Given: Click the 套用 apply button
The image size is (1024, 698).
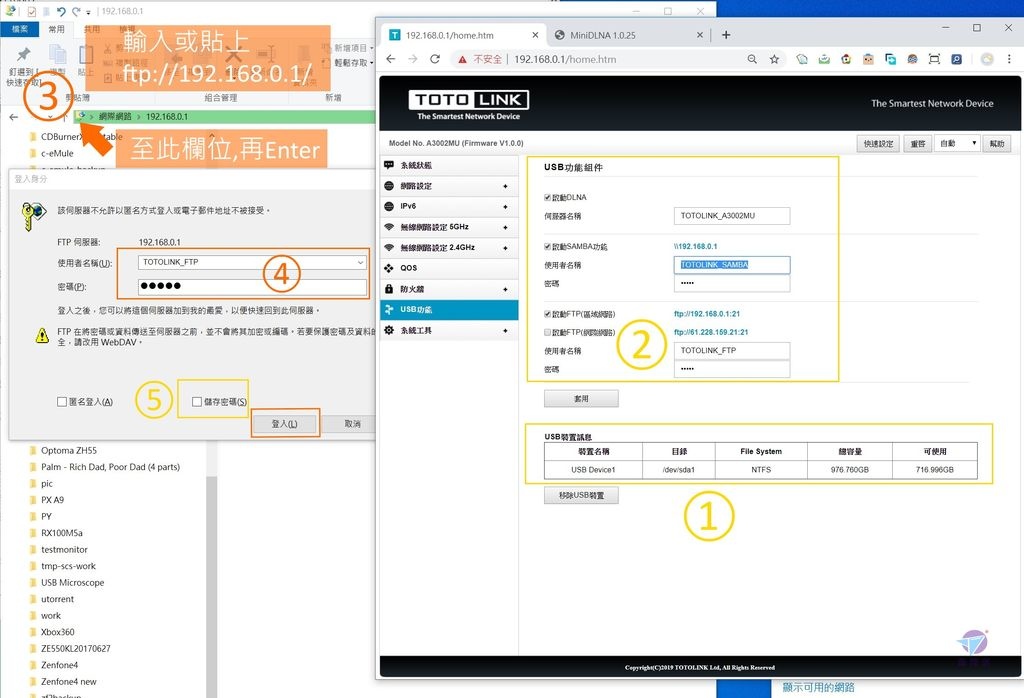Looking at the screenshot, I should tap(581, 398).
